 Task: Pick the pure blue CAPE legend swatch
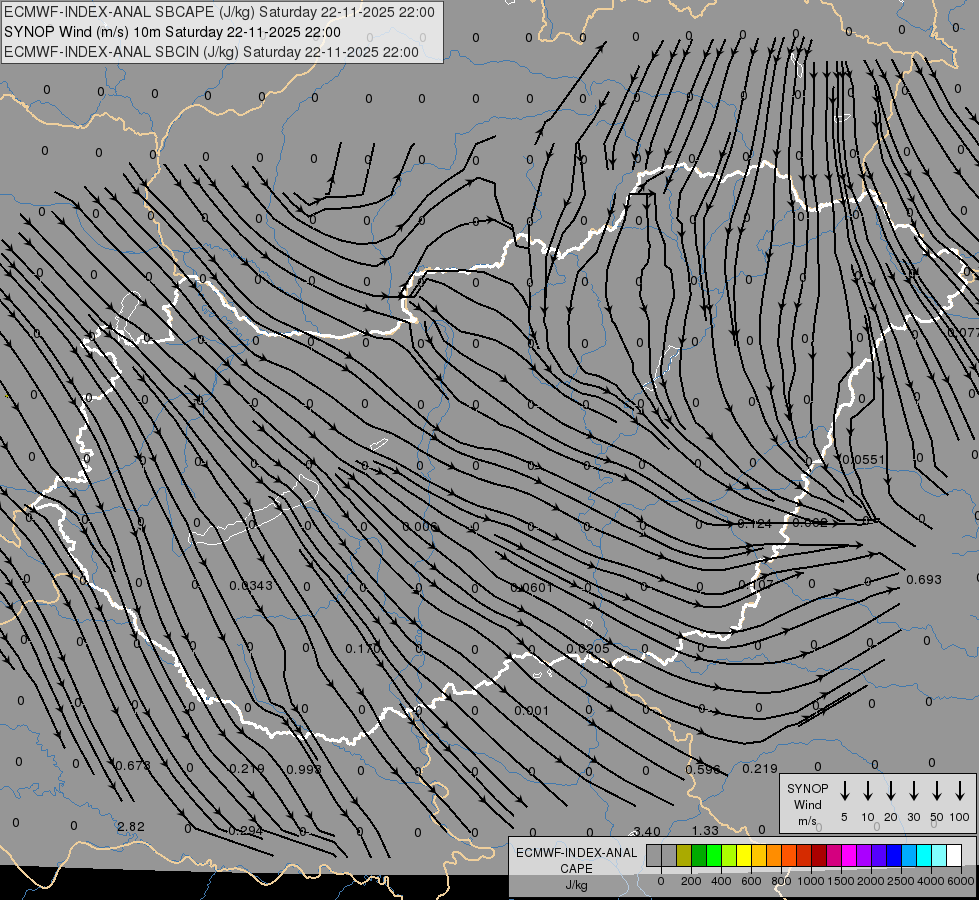[893, 856]
